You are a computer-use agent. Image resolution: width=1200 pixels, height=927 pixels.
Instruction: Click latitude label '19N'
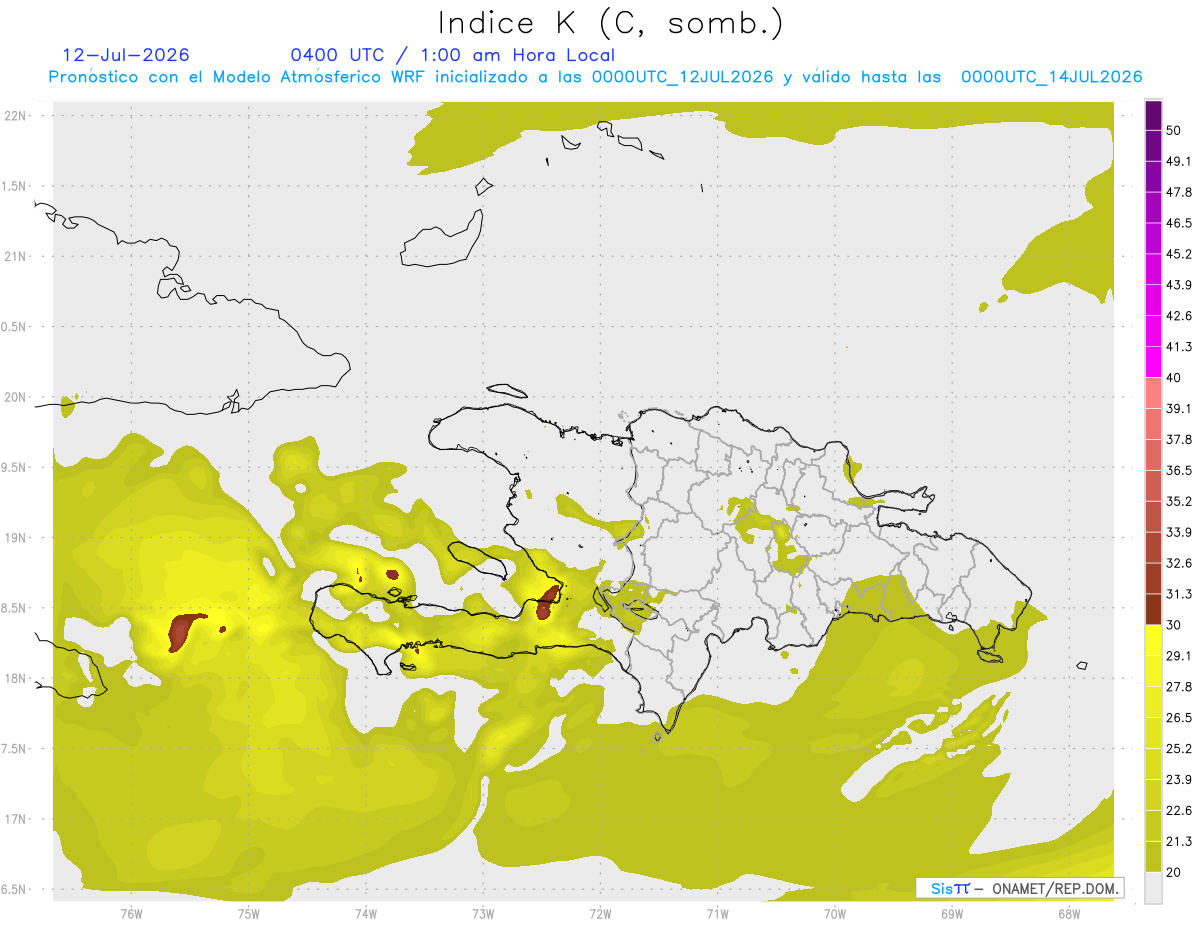point(15,538)
